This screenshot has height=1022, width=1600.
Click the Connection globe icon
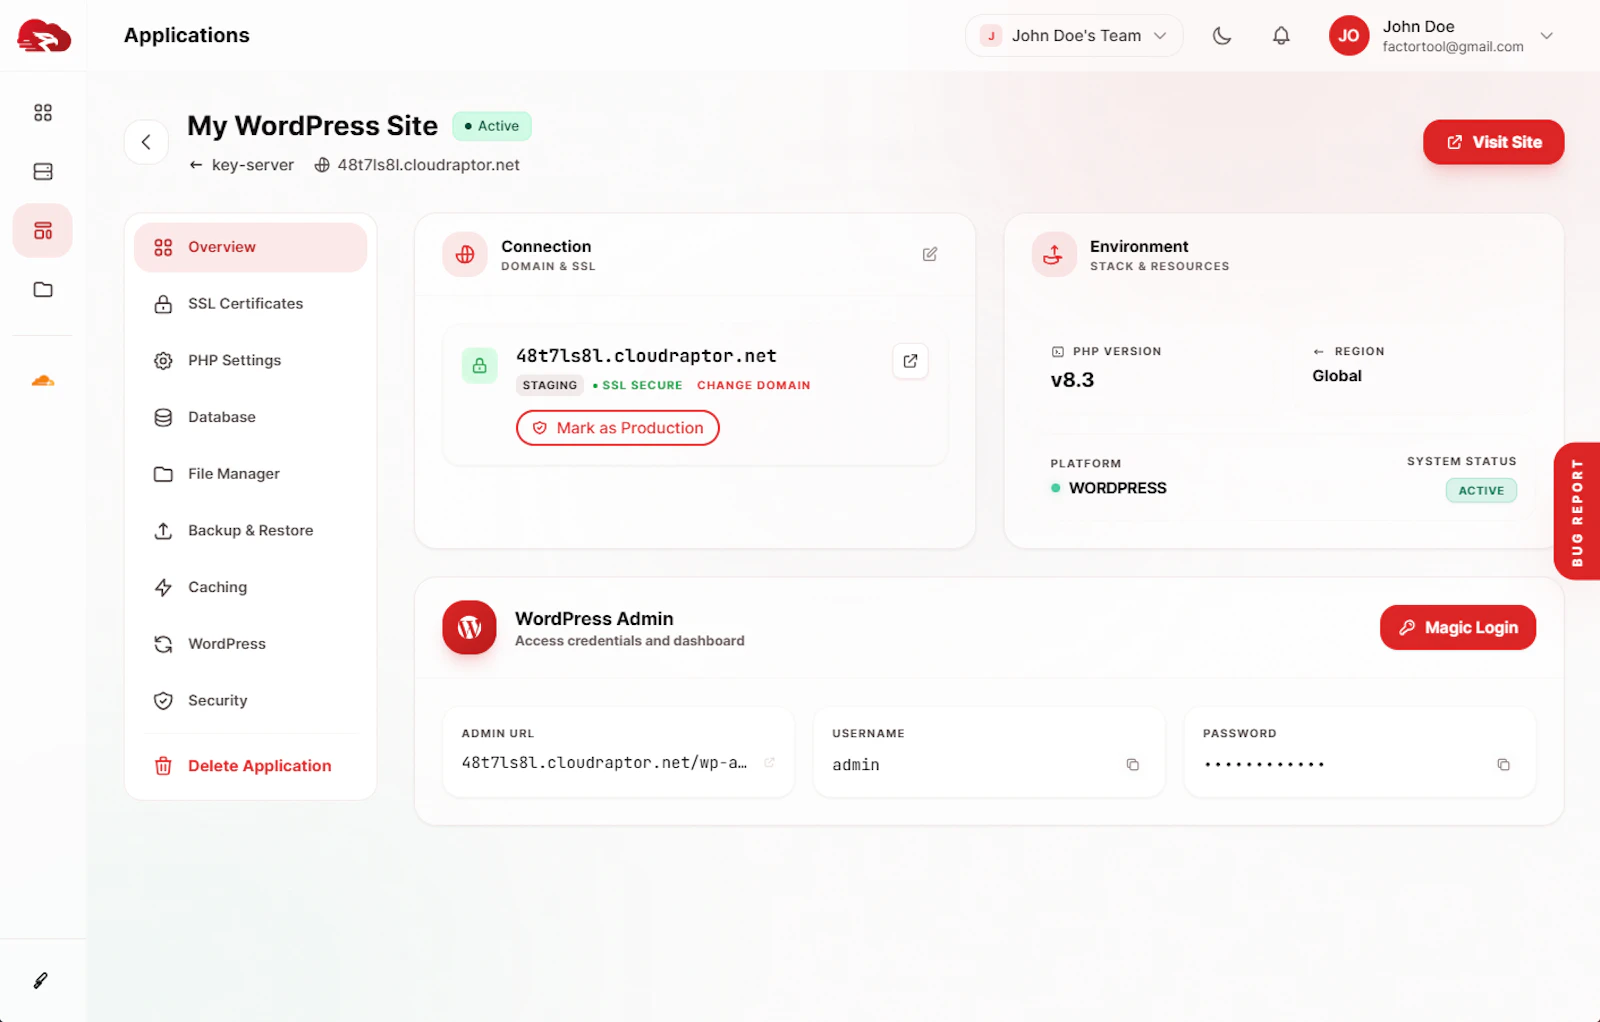click(465, 254)
